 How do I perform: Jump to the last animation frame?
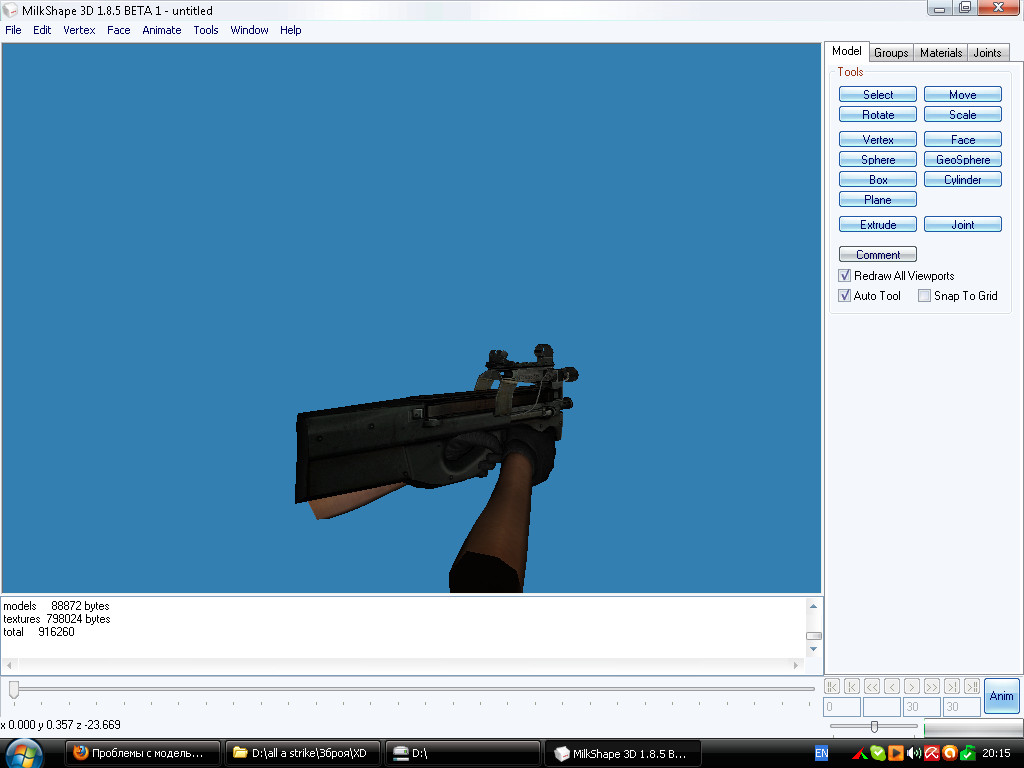pos(971,686)
